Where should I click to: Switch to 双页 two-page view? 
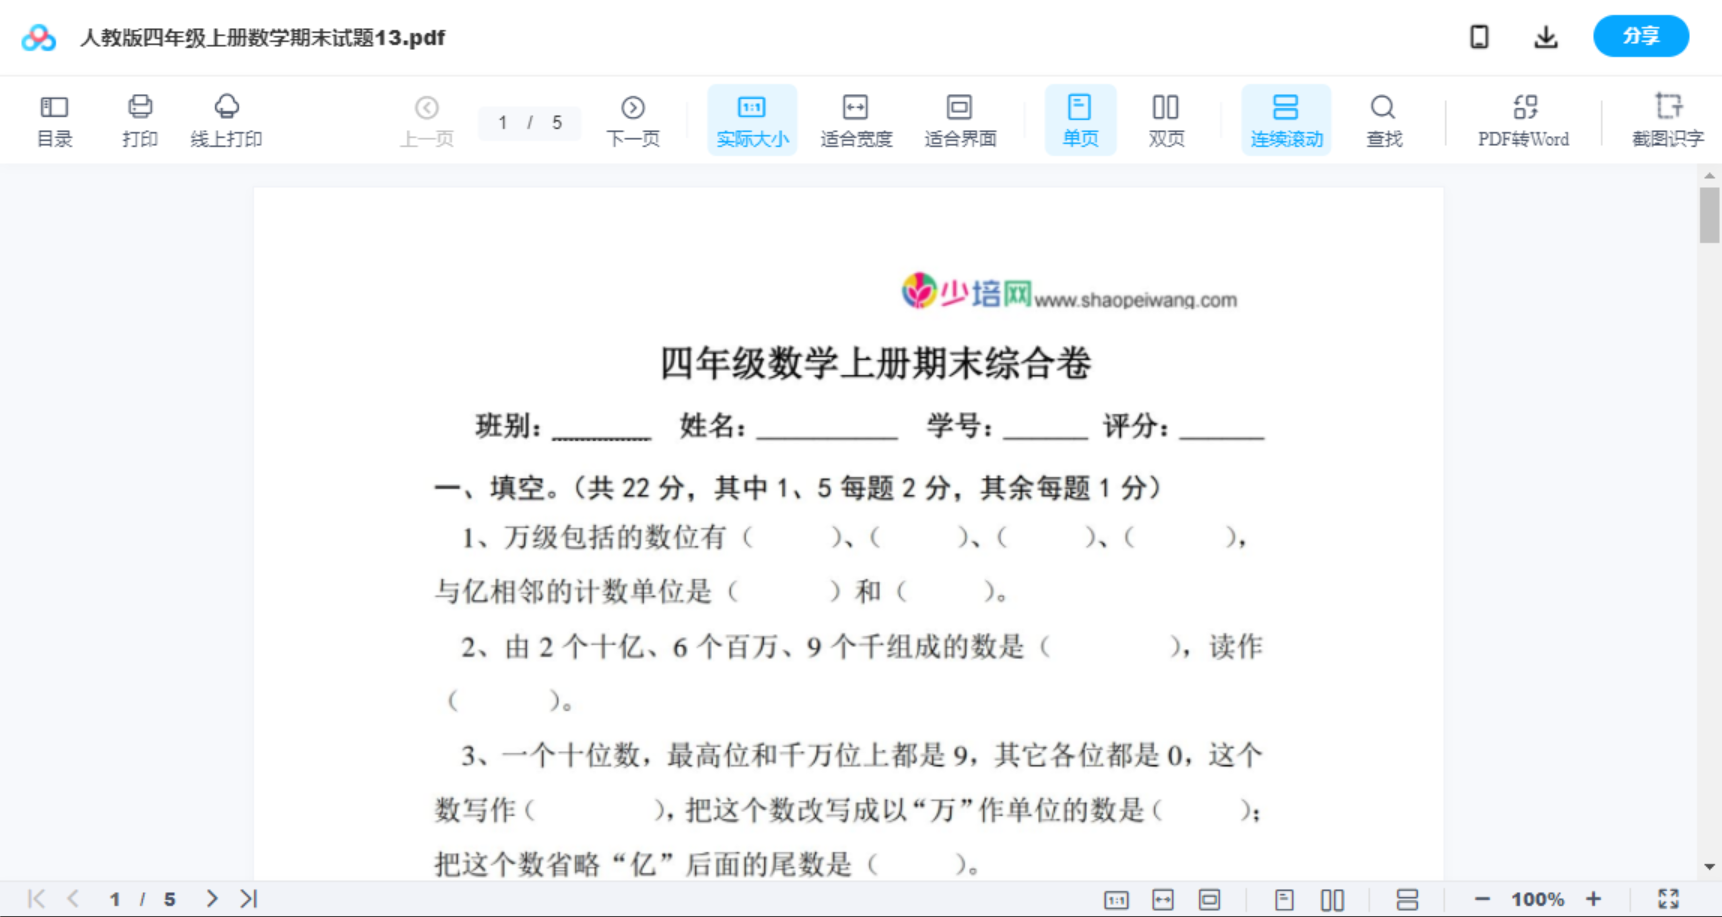(1166, 119)
